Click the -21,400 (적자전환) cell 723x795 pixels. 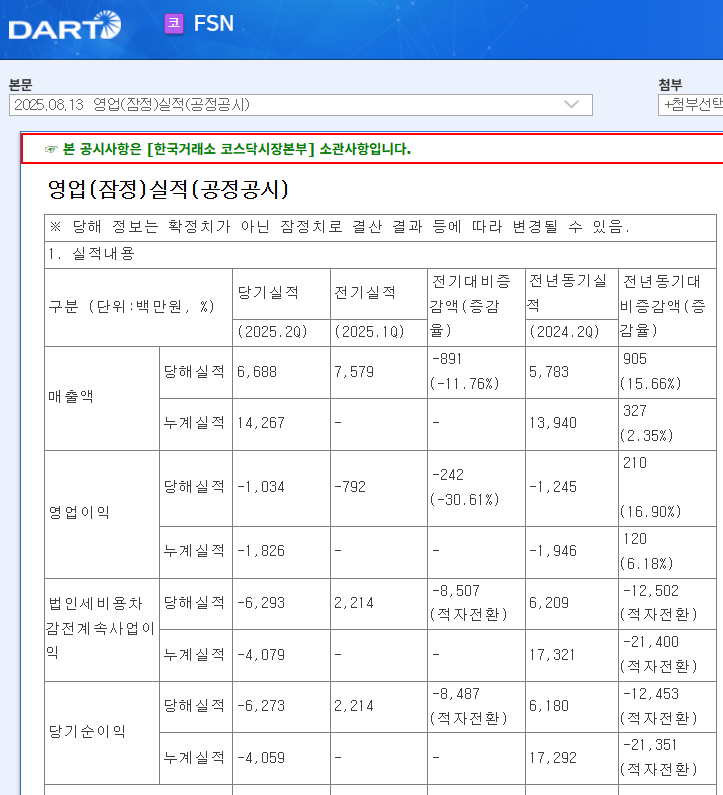point(667,655)
